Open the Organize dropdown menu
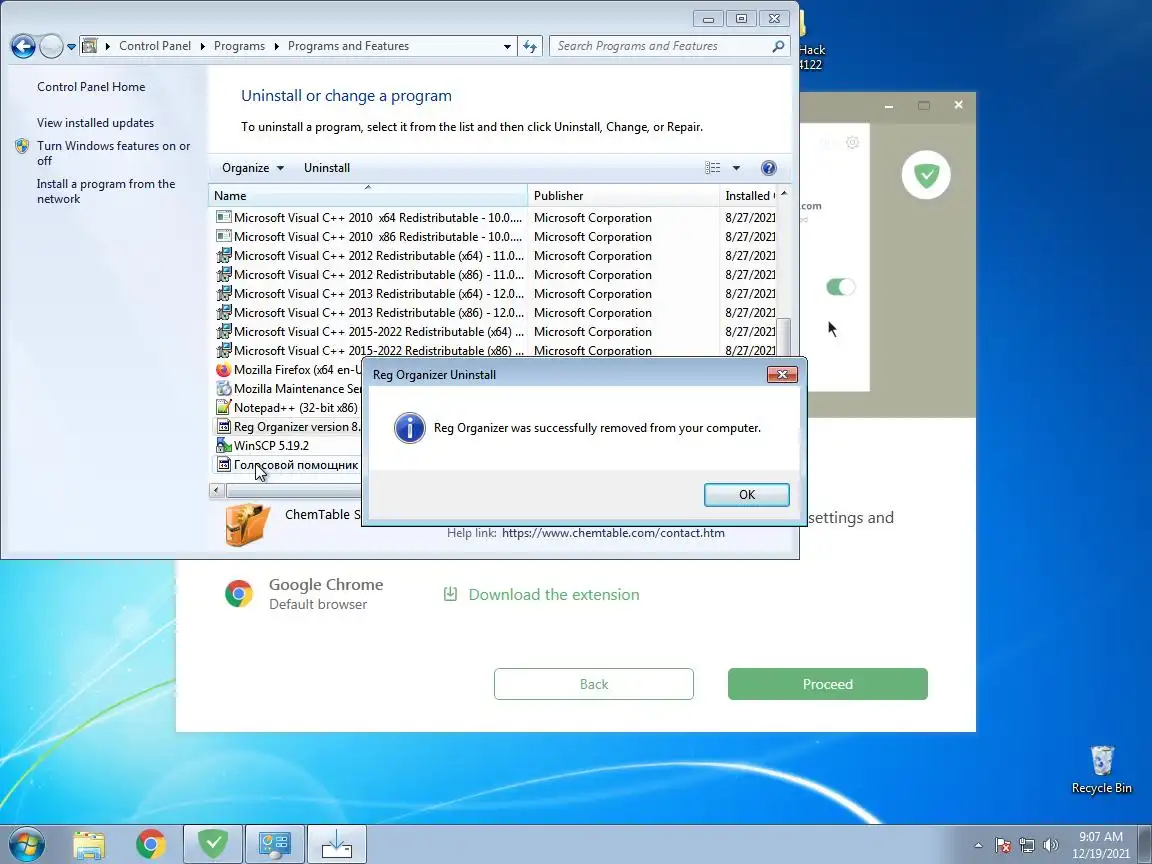 tap(253, 168)
